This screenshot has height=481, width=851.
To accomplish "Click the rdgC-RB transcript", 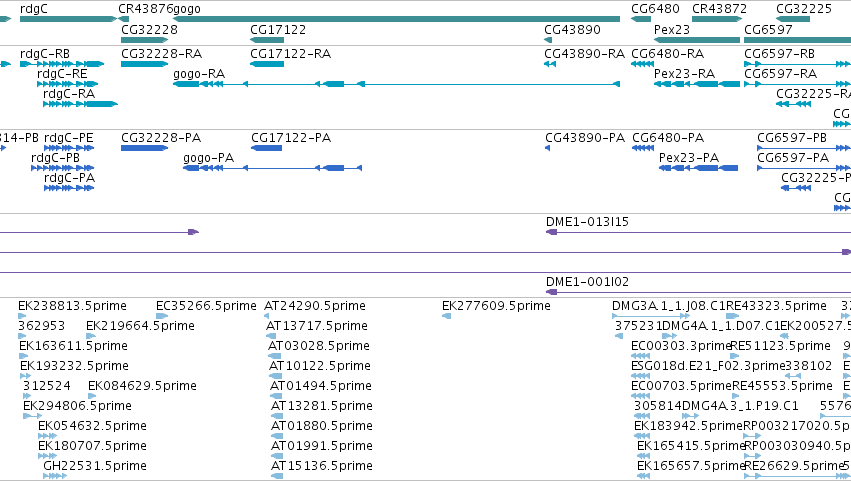I will tap(62, 64).
